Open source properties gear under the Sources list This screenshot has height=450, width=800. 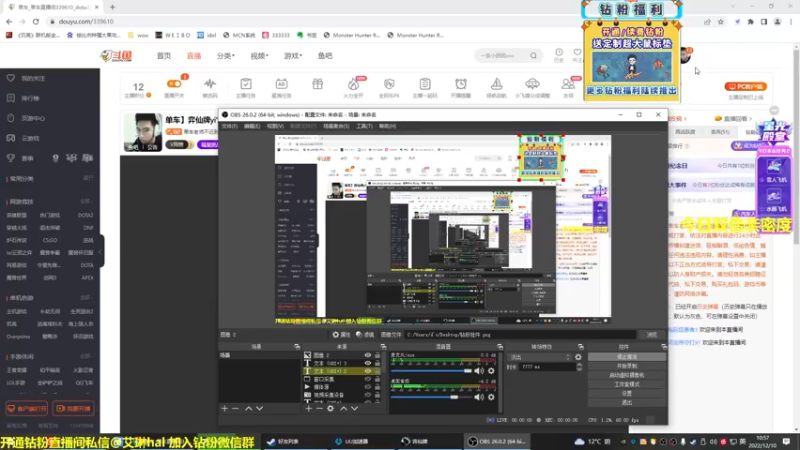point(331,408)
